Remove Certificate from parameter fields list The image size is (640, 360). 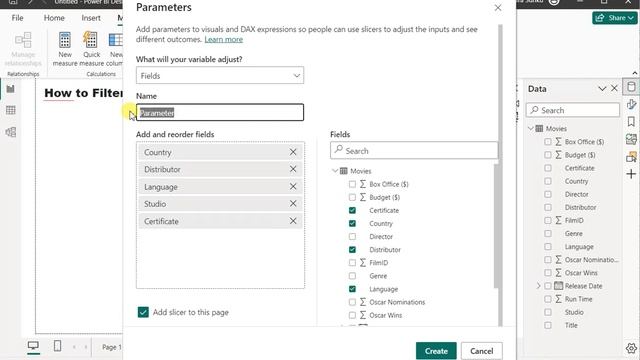293,221
